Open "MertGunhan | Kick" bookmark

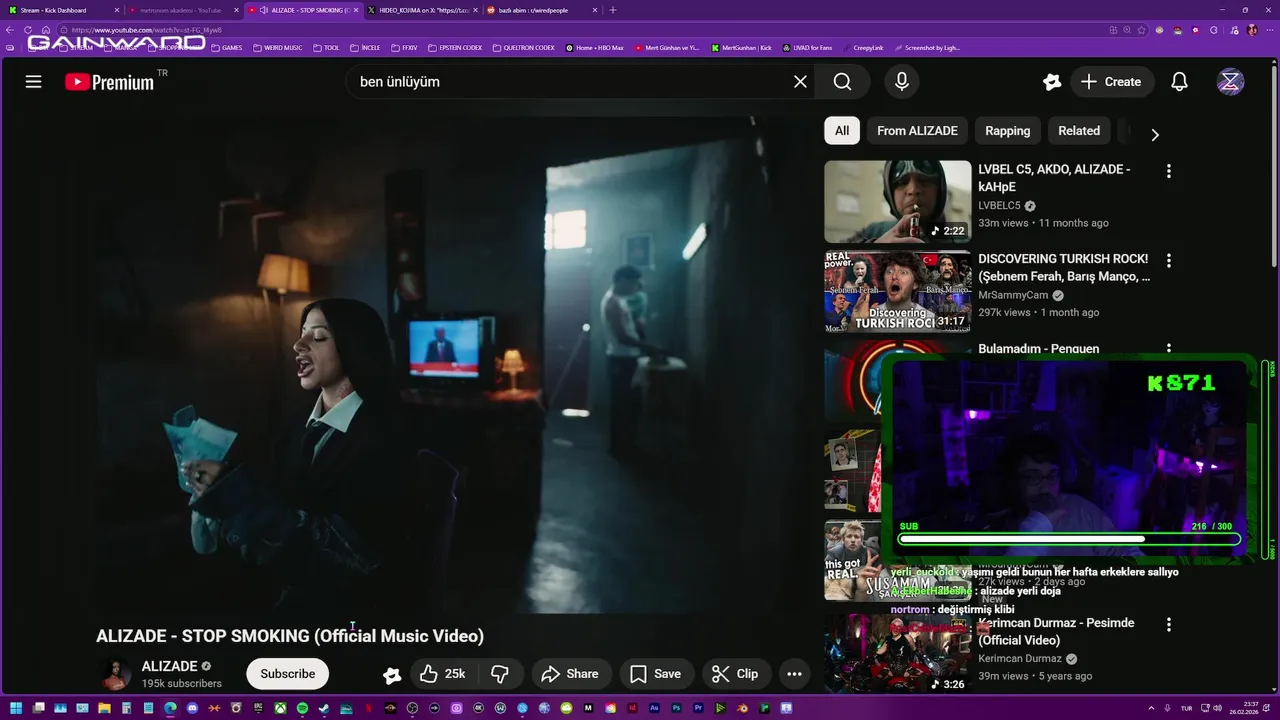click(x=742, y=48)
